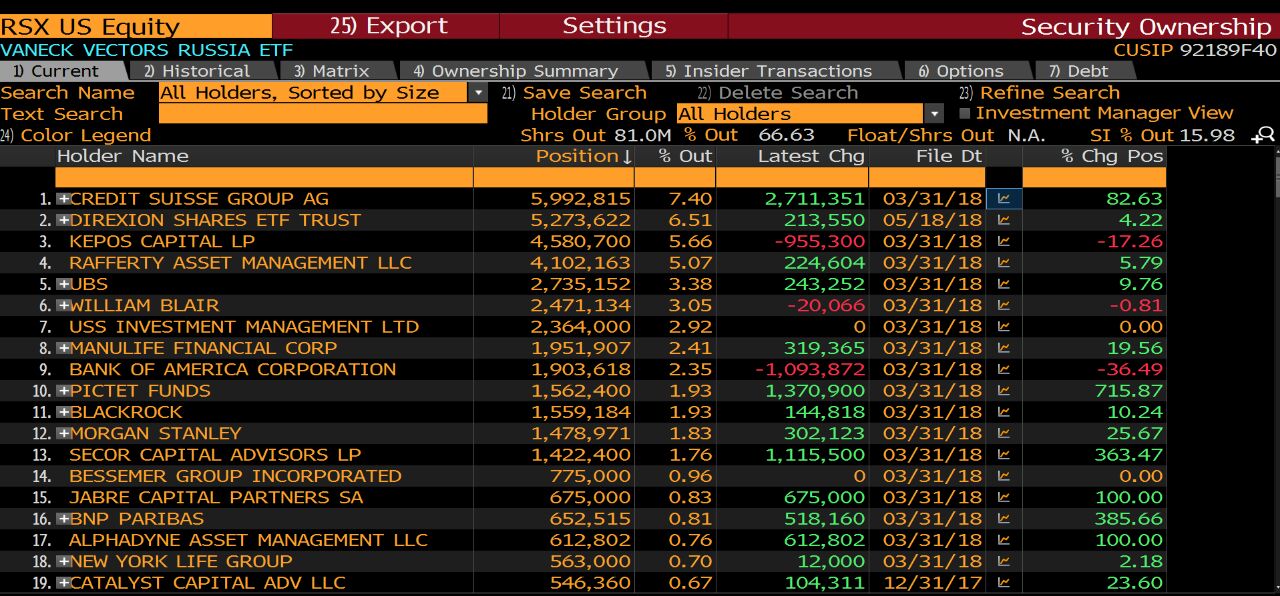Expand the Manulife Financial Corp row
Viewport: 1280px width, 596px height.
pos(63,348)
